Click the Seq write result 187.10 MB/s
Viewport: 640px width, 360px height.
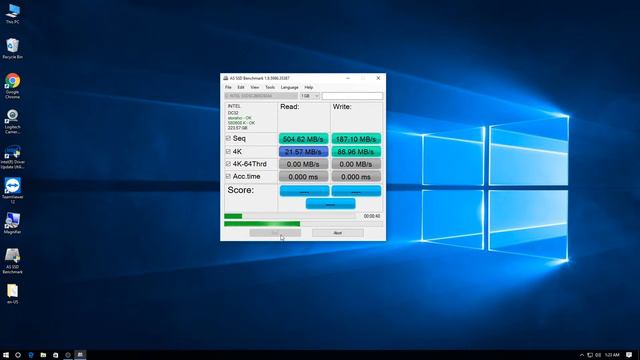356,139
